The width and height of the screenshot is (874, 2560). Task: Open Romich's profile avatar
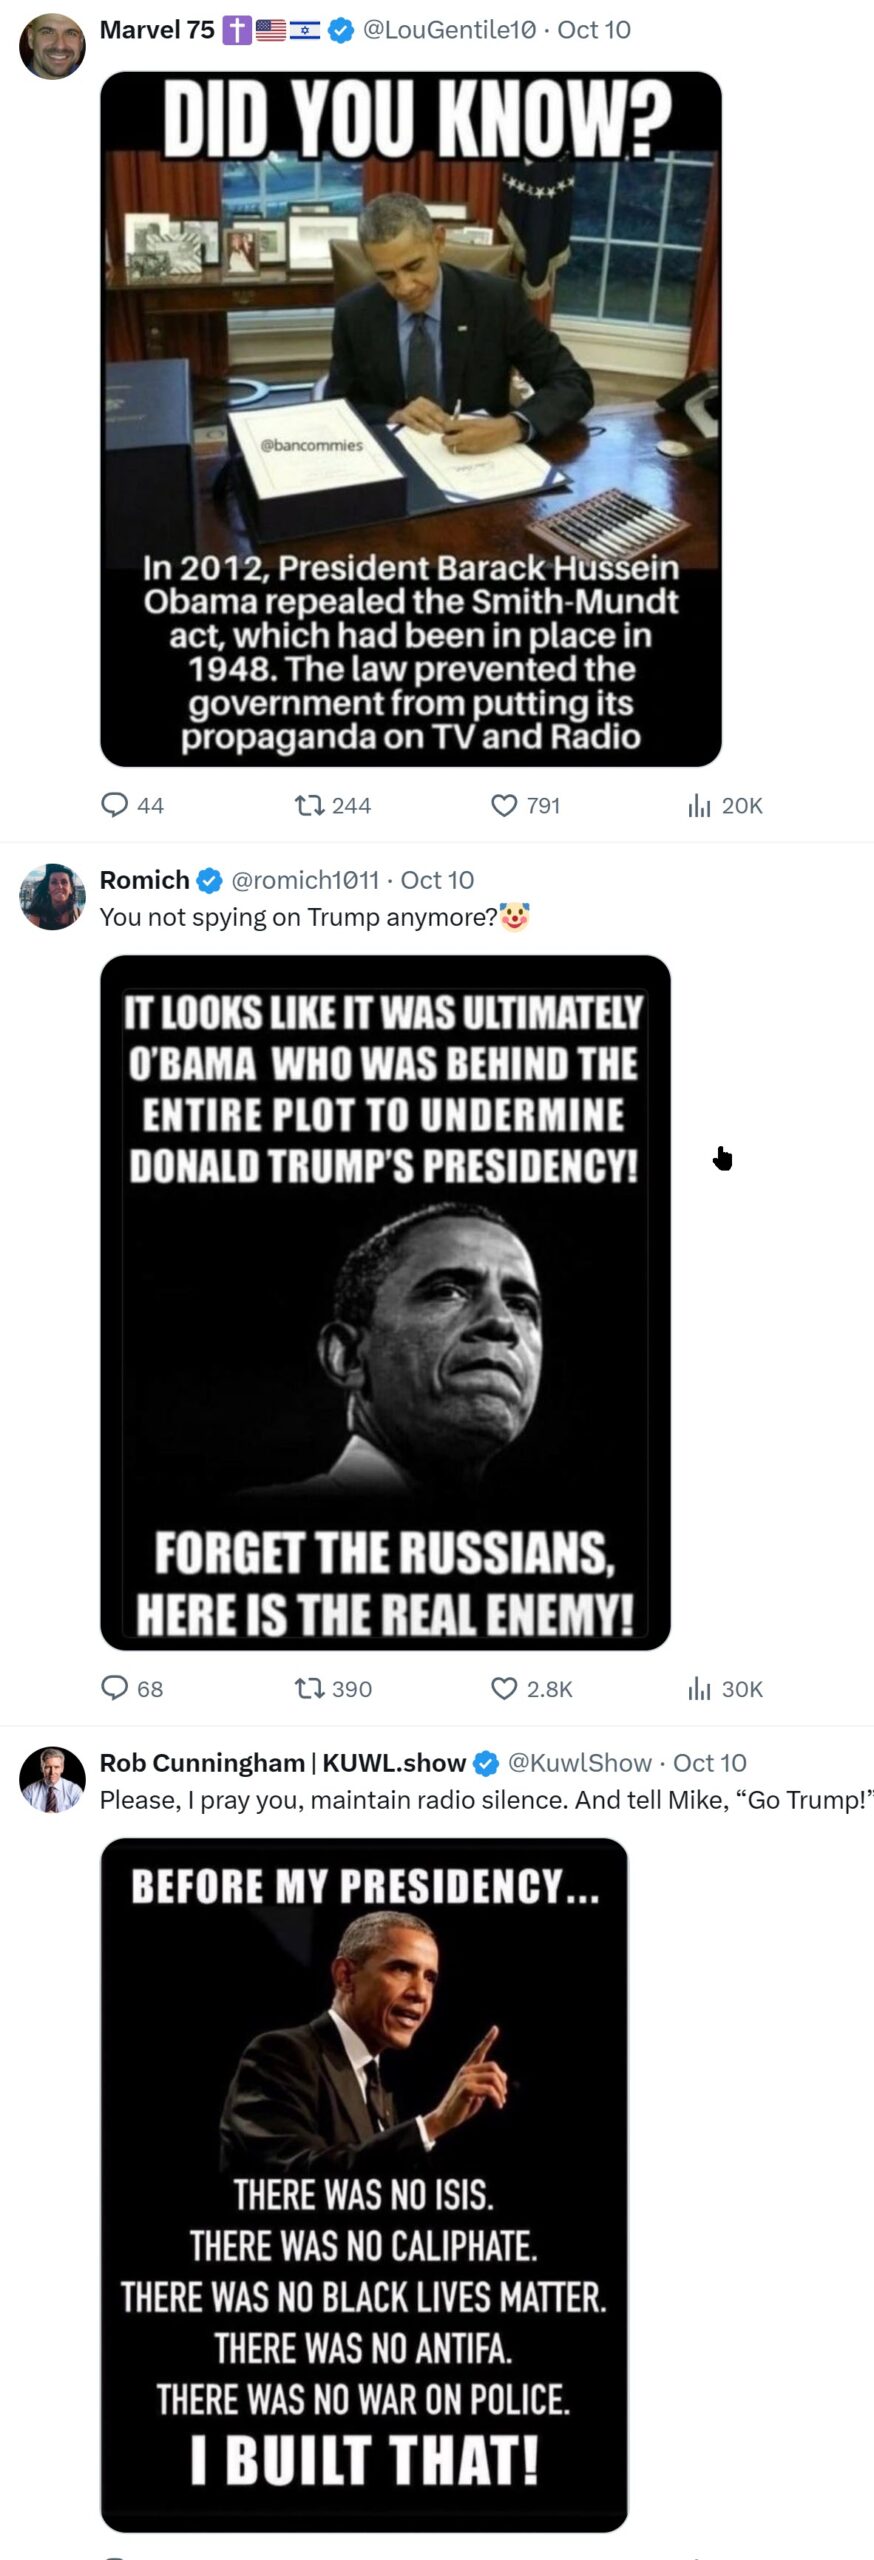coord(52,896)
